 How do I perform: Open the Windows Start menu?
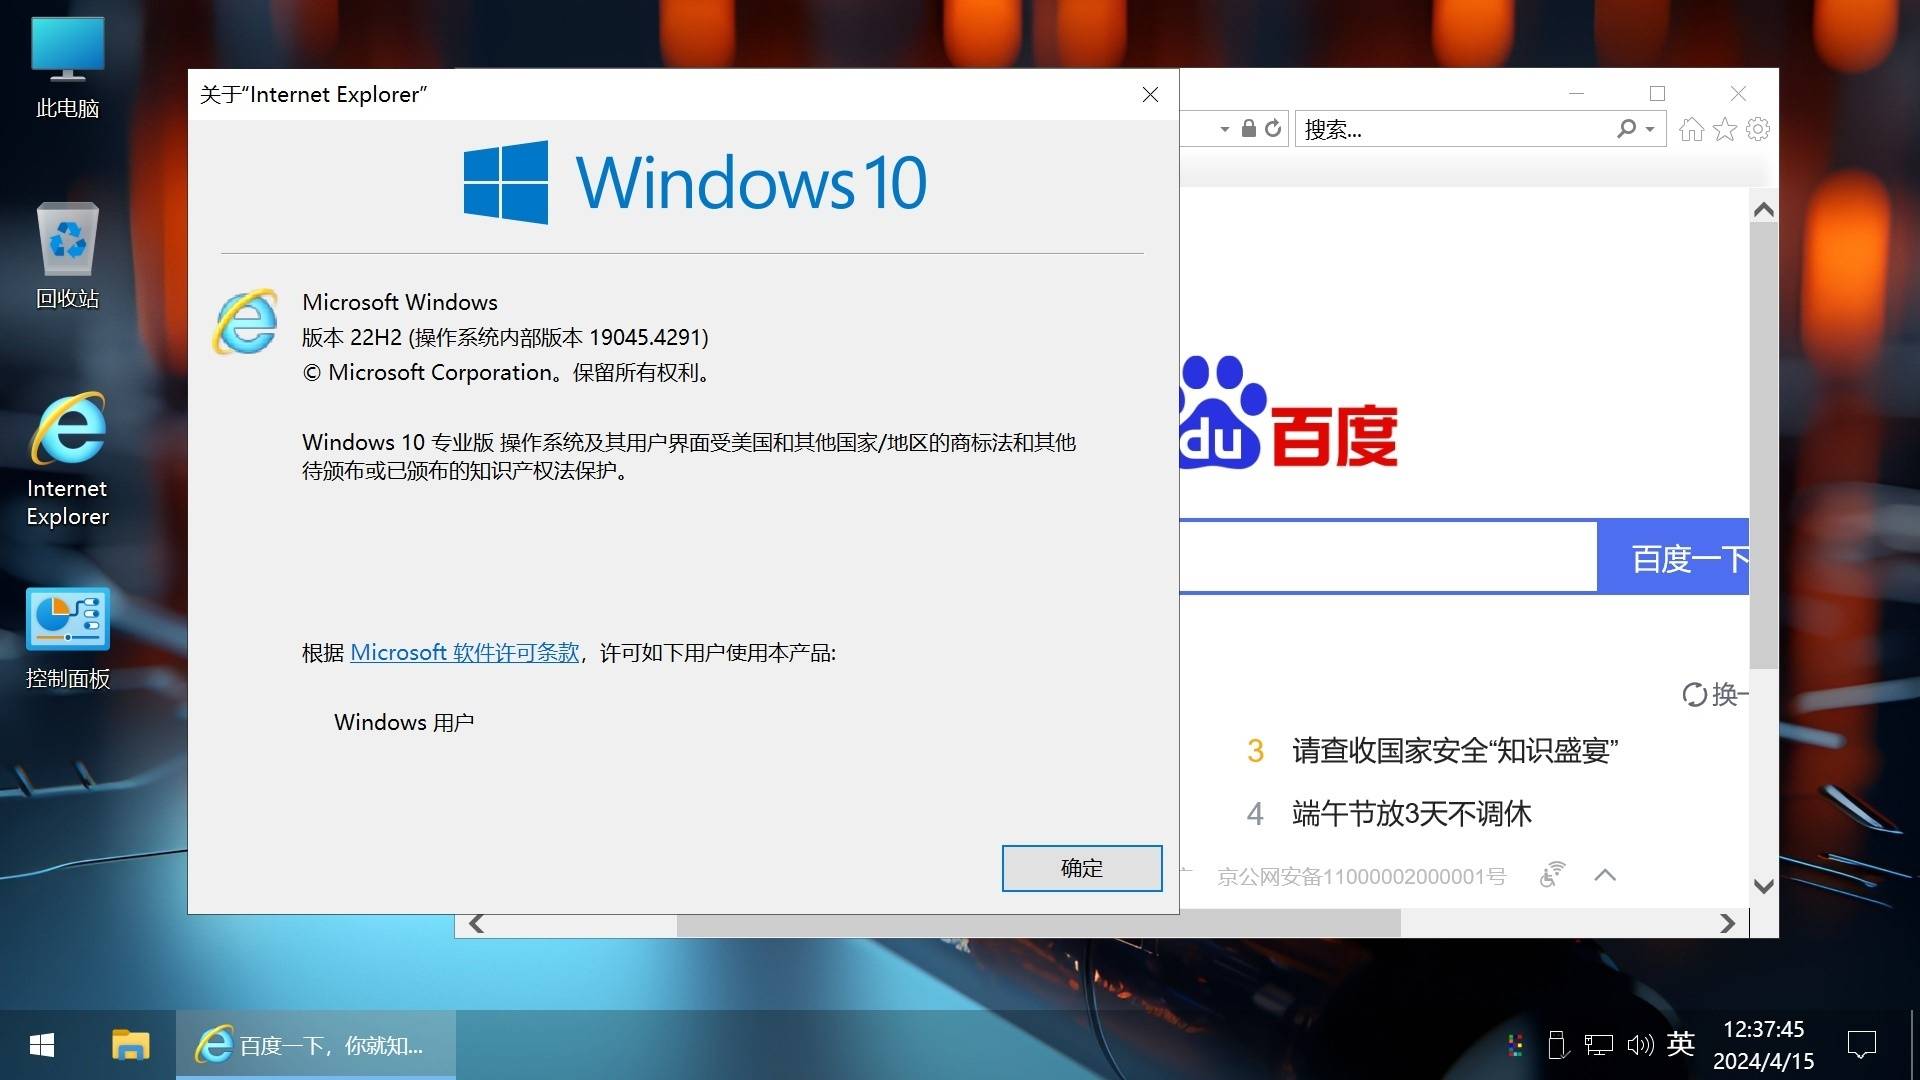click(42, 1046)
